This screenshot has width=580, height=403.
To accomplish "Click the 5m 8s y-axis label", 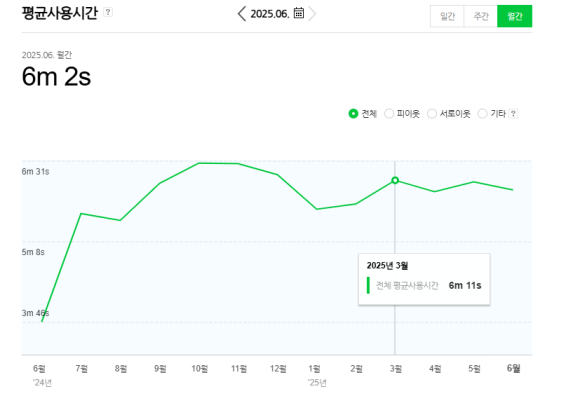I will (33, 252).
